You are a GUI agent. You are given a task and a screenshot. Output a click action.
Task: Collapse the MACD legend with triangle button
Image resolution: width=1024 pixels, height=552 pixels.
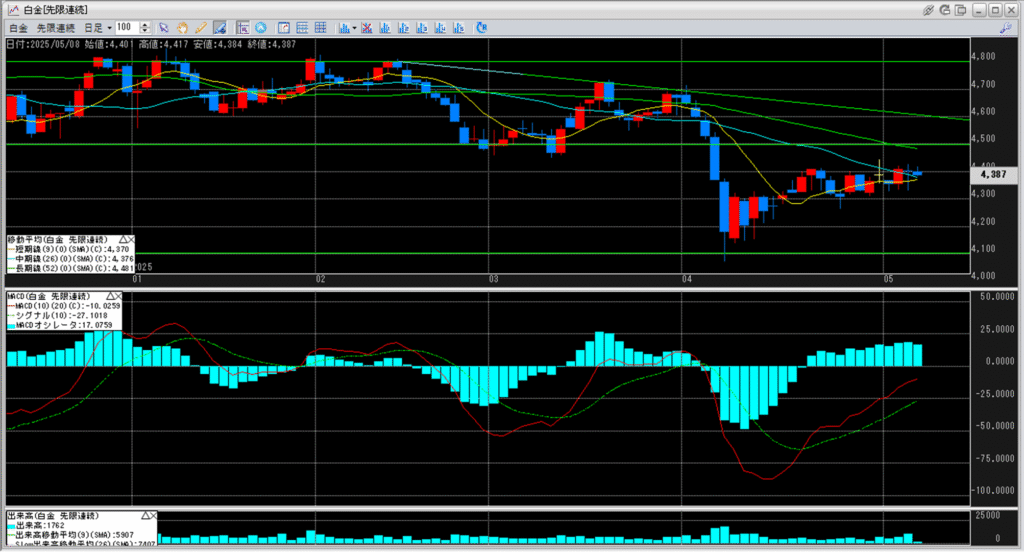[x=110, y=297]
